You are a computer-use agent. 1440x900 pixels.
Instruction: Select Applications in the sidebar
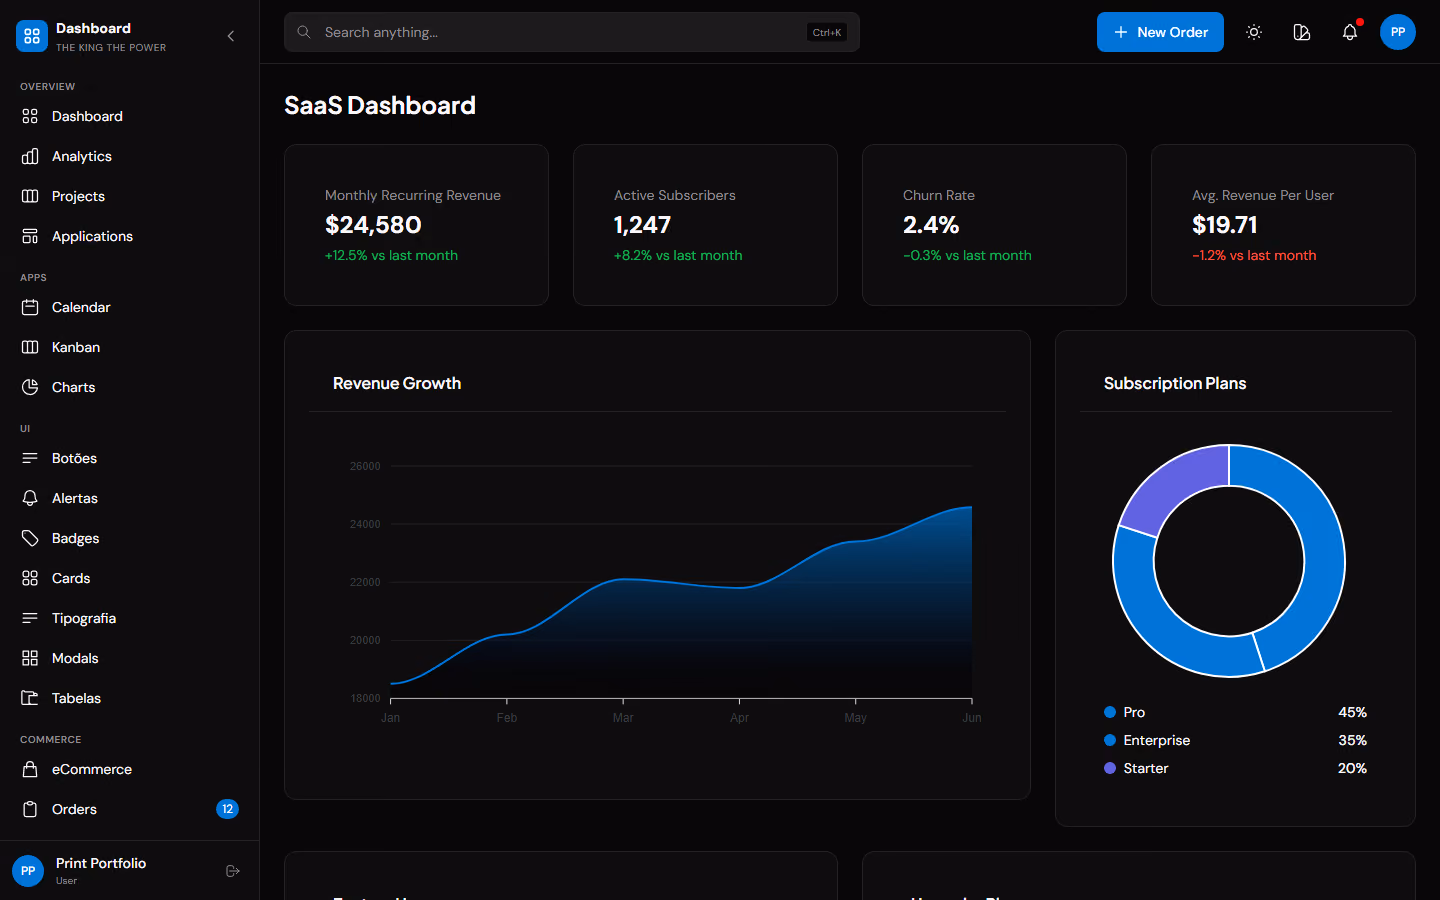click(x=129, y=236)
